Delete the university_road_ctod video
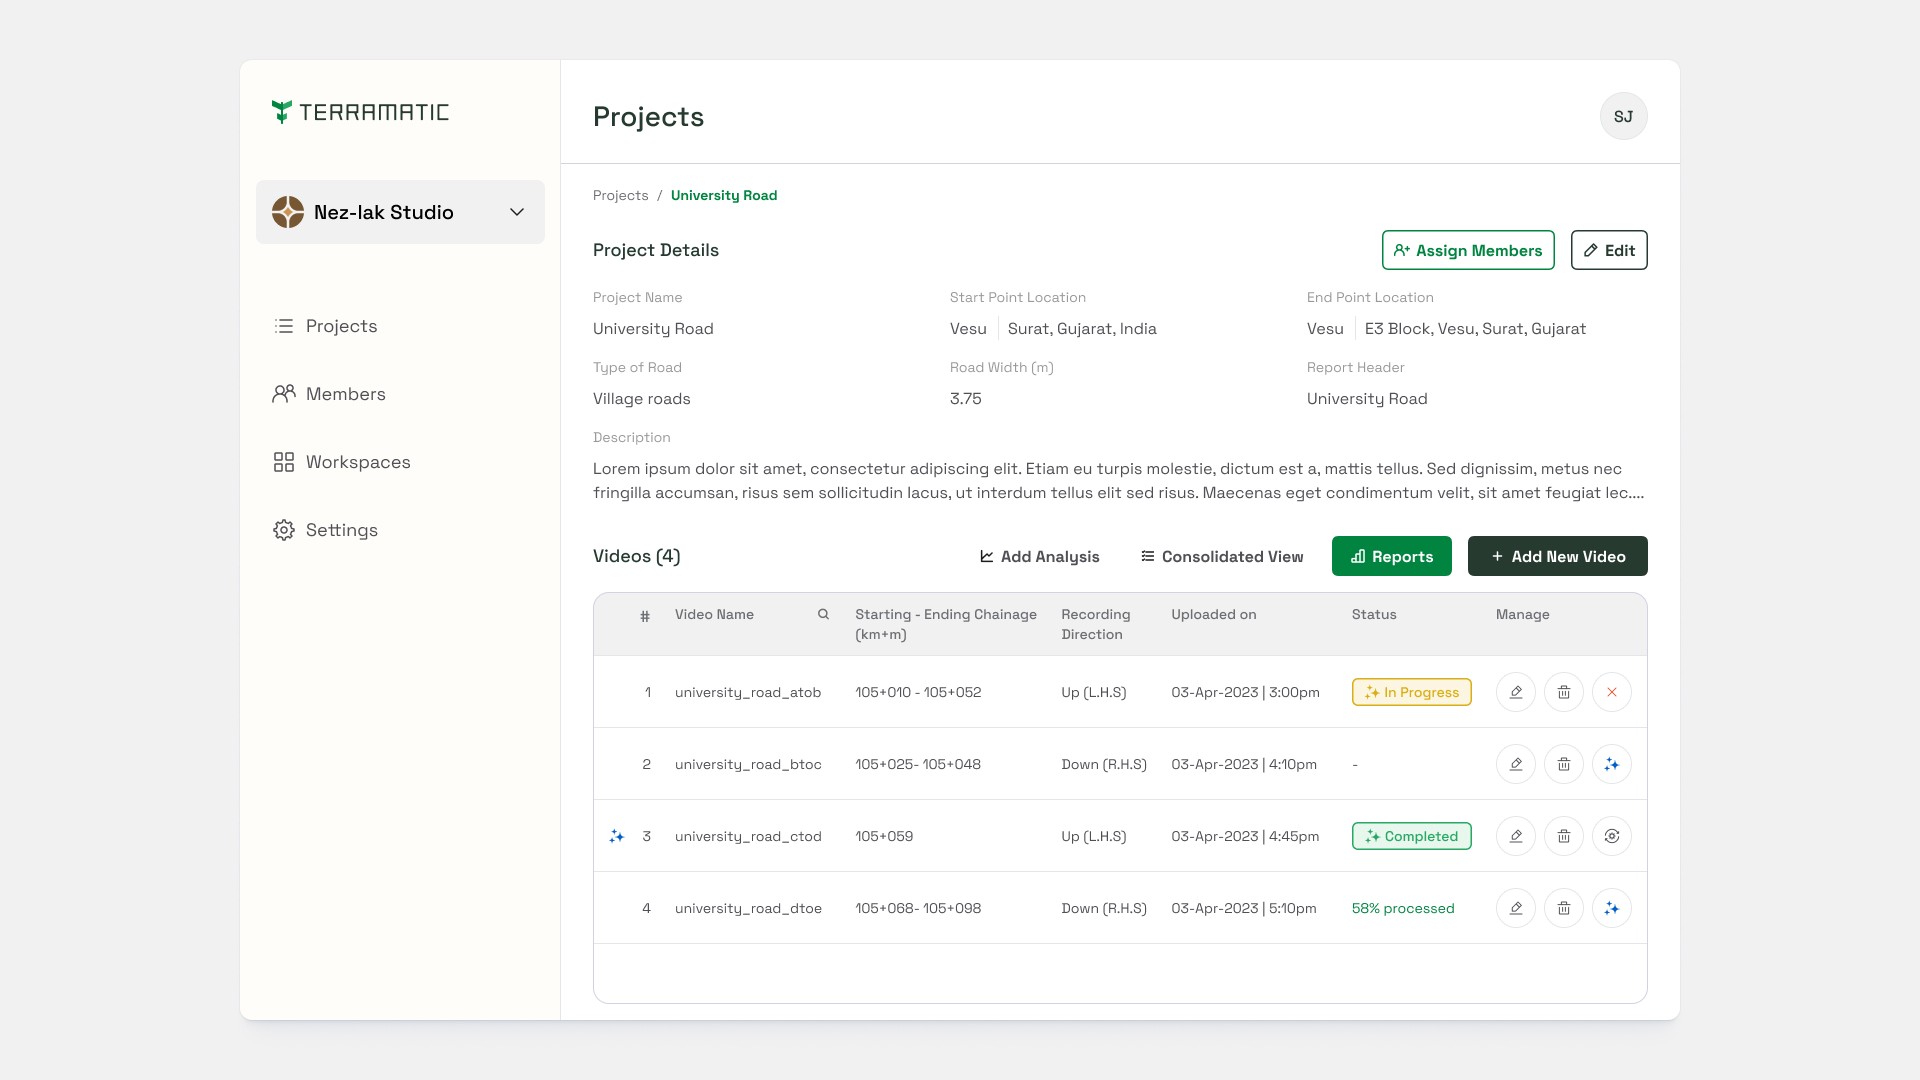Viewport: 1920px width, 1080px height. [1564, 836]
